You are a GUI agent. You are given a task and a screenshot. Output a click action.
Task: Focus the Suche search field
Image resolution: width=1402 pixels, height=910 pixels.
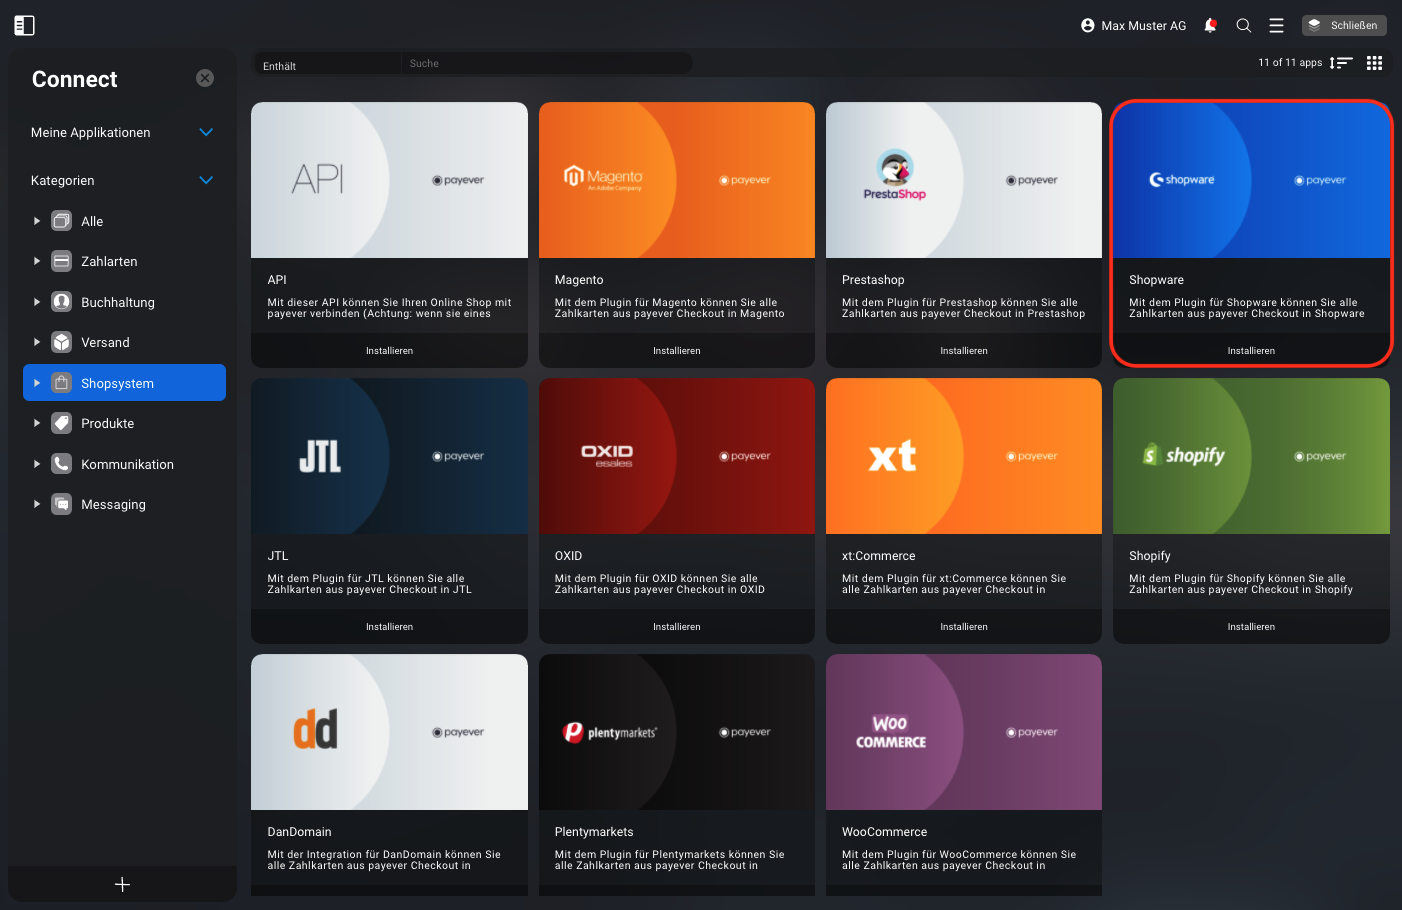click(x=547, y=63)
